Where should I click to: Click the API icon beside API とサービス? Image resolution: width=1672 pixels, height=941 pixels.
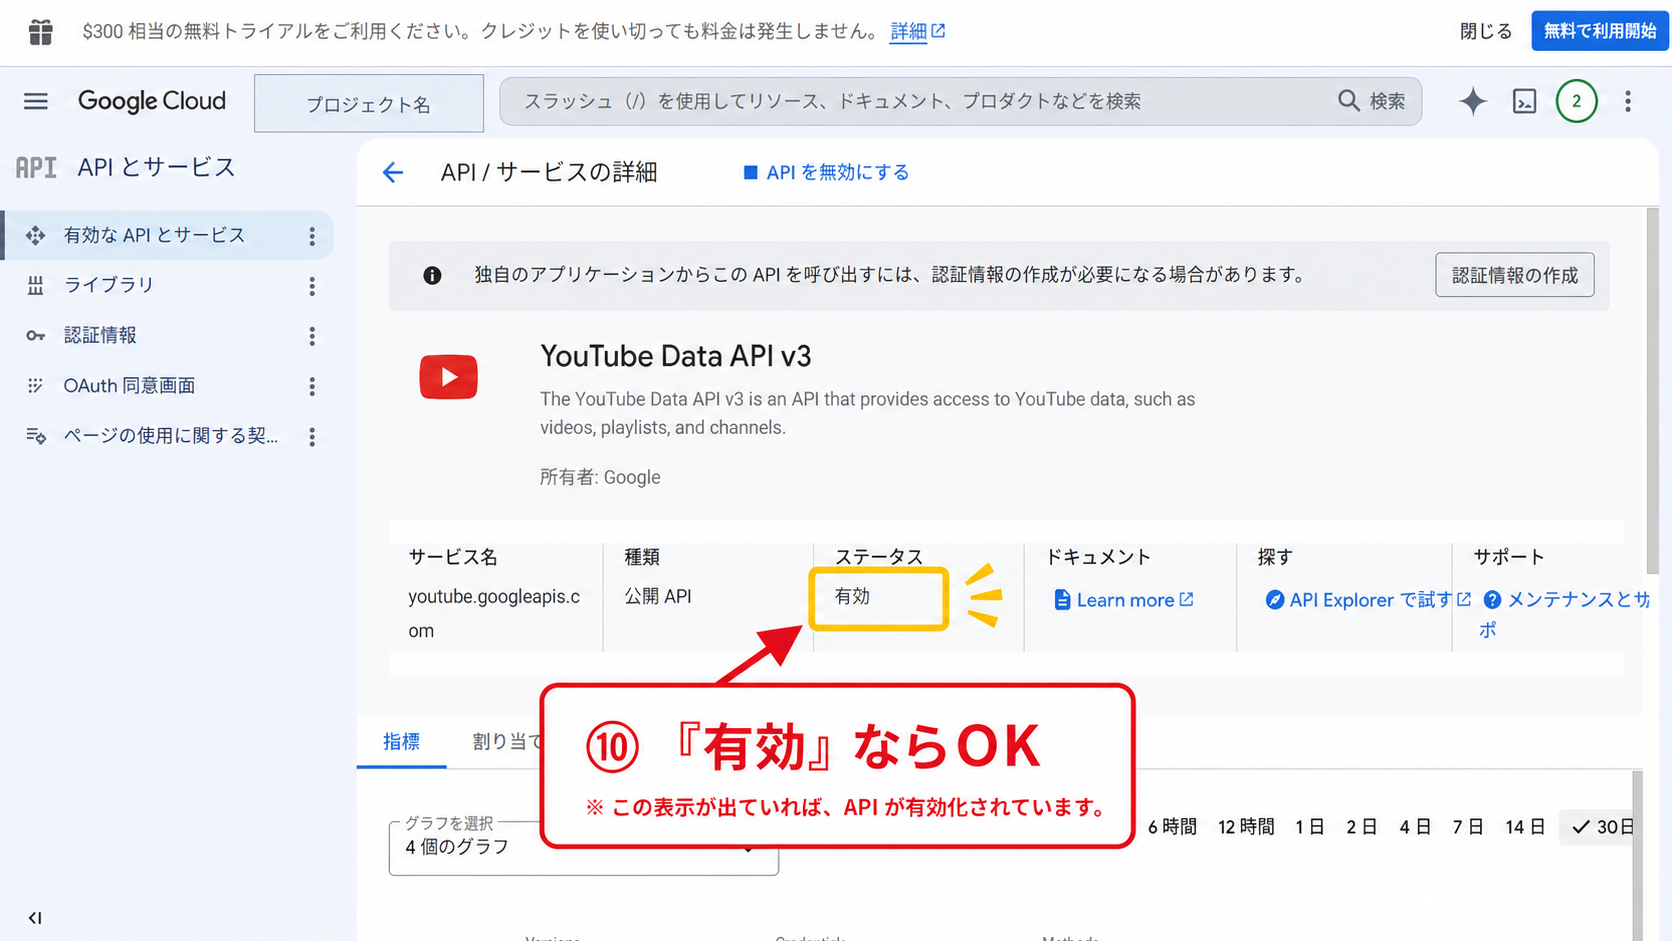[x=36, y=167]
